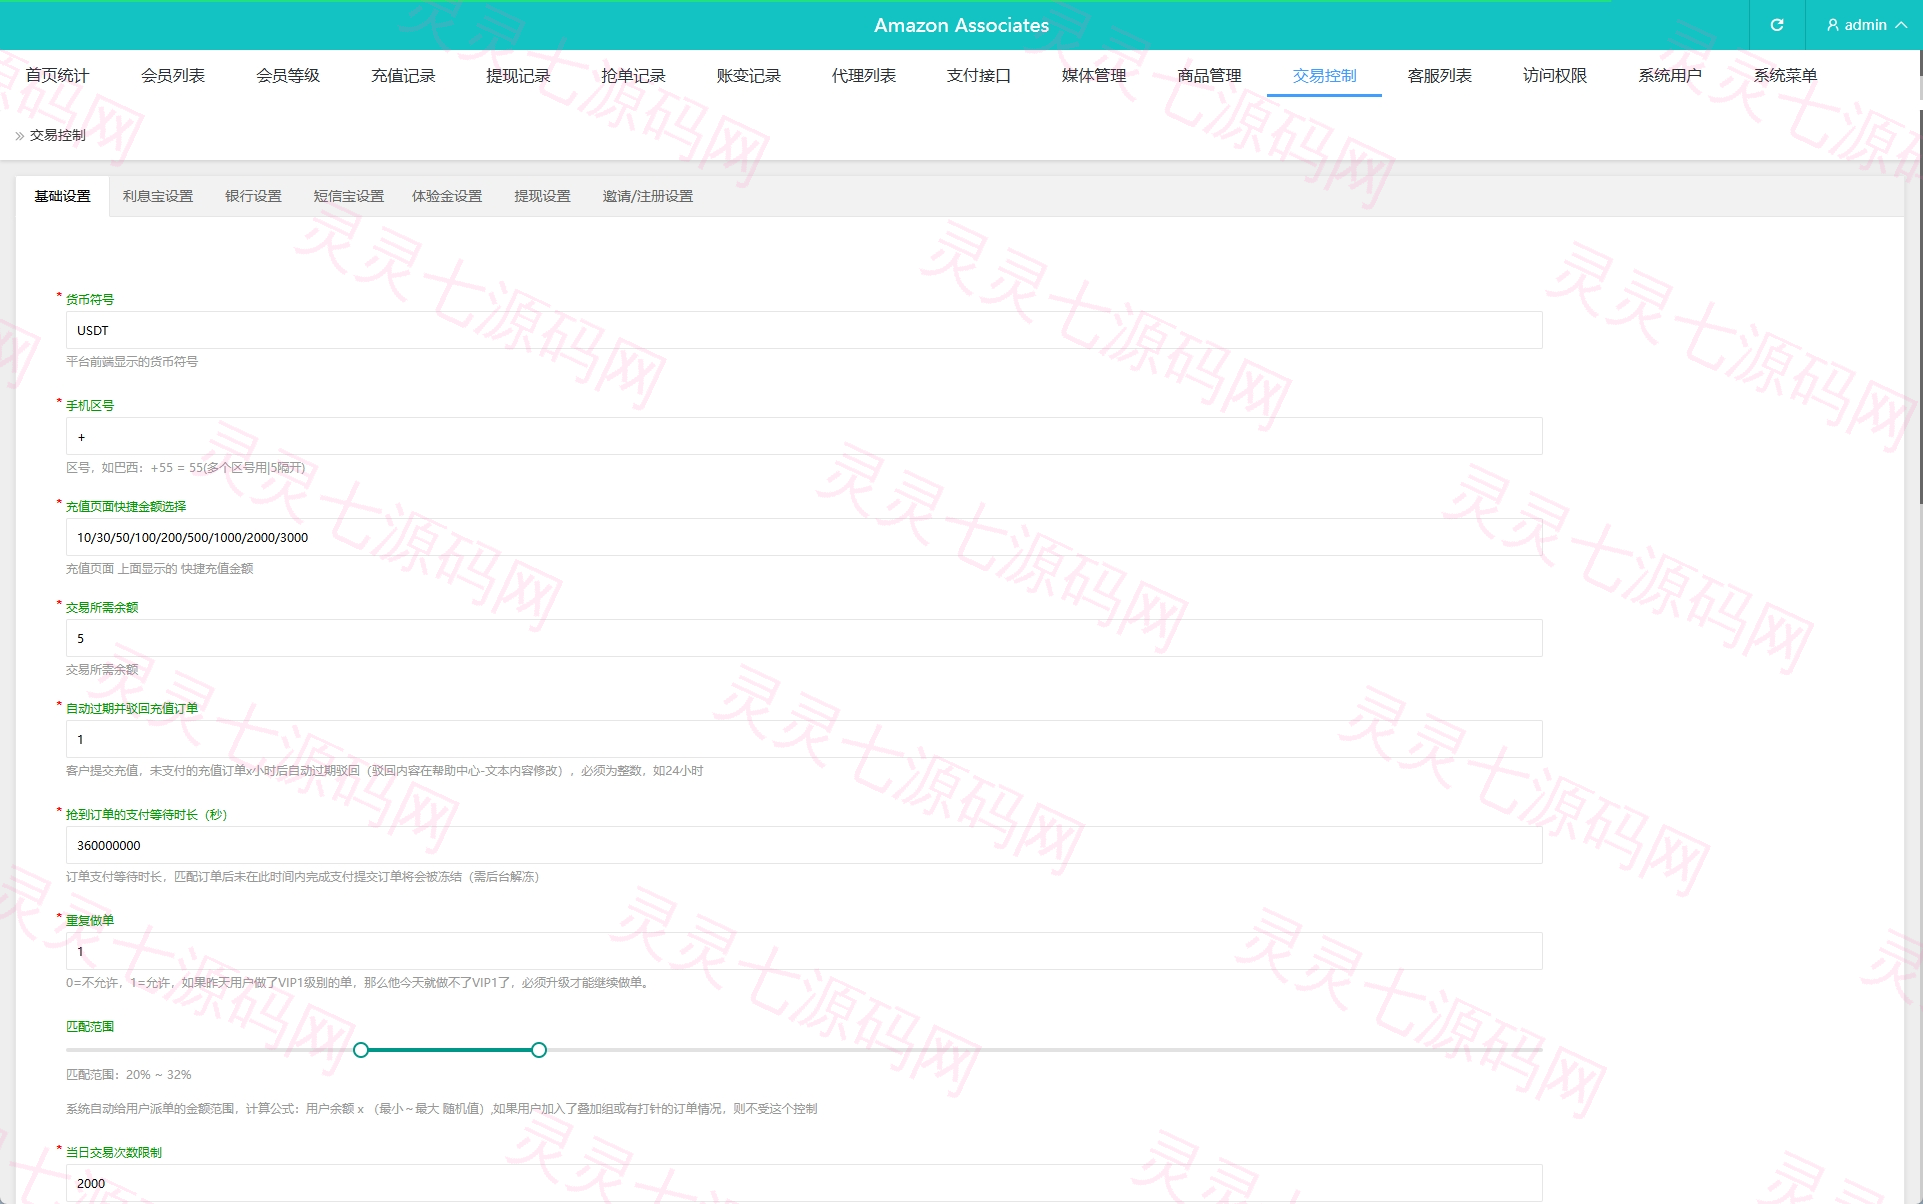The image size is (1923, 1204).
Task: Open 首页统计 menu
Action: click(x=57, y=76)
